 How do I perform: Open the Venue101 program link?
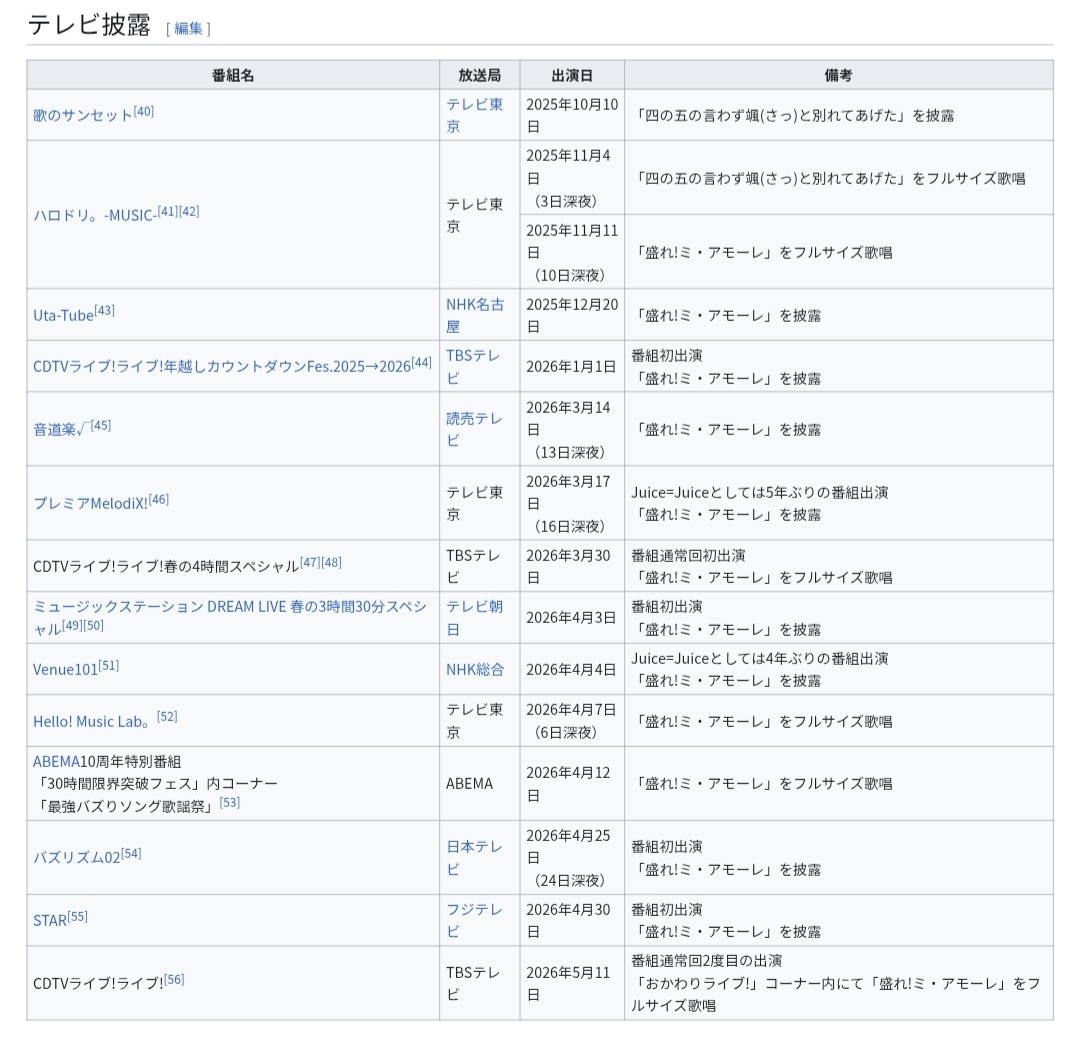pos(65,669)
